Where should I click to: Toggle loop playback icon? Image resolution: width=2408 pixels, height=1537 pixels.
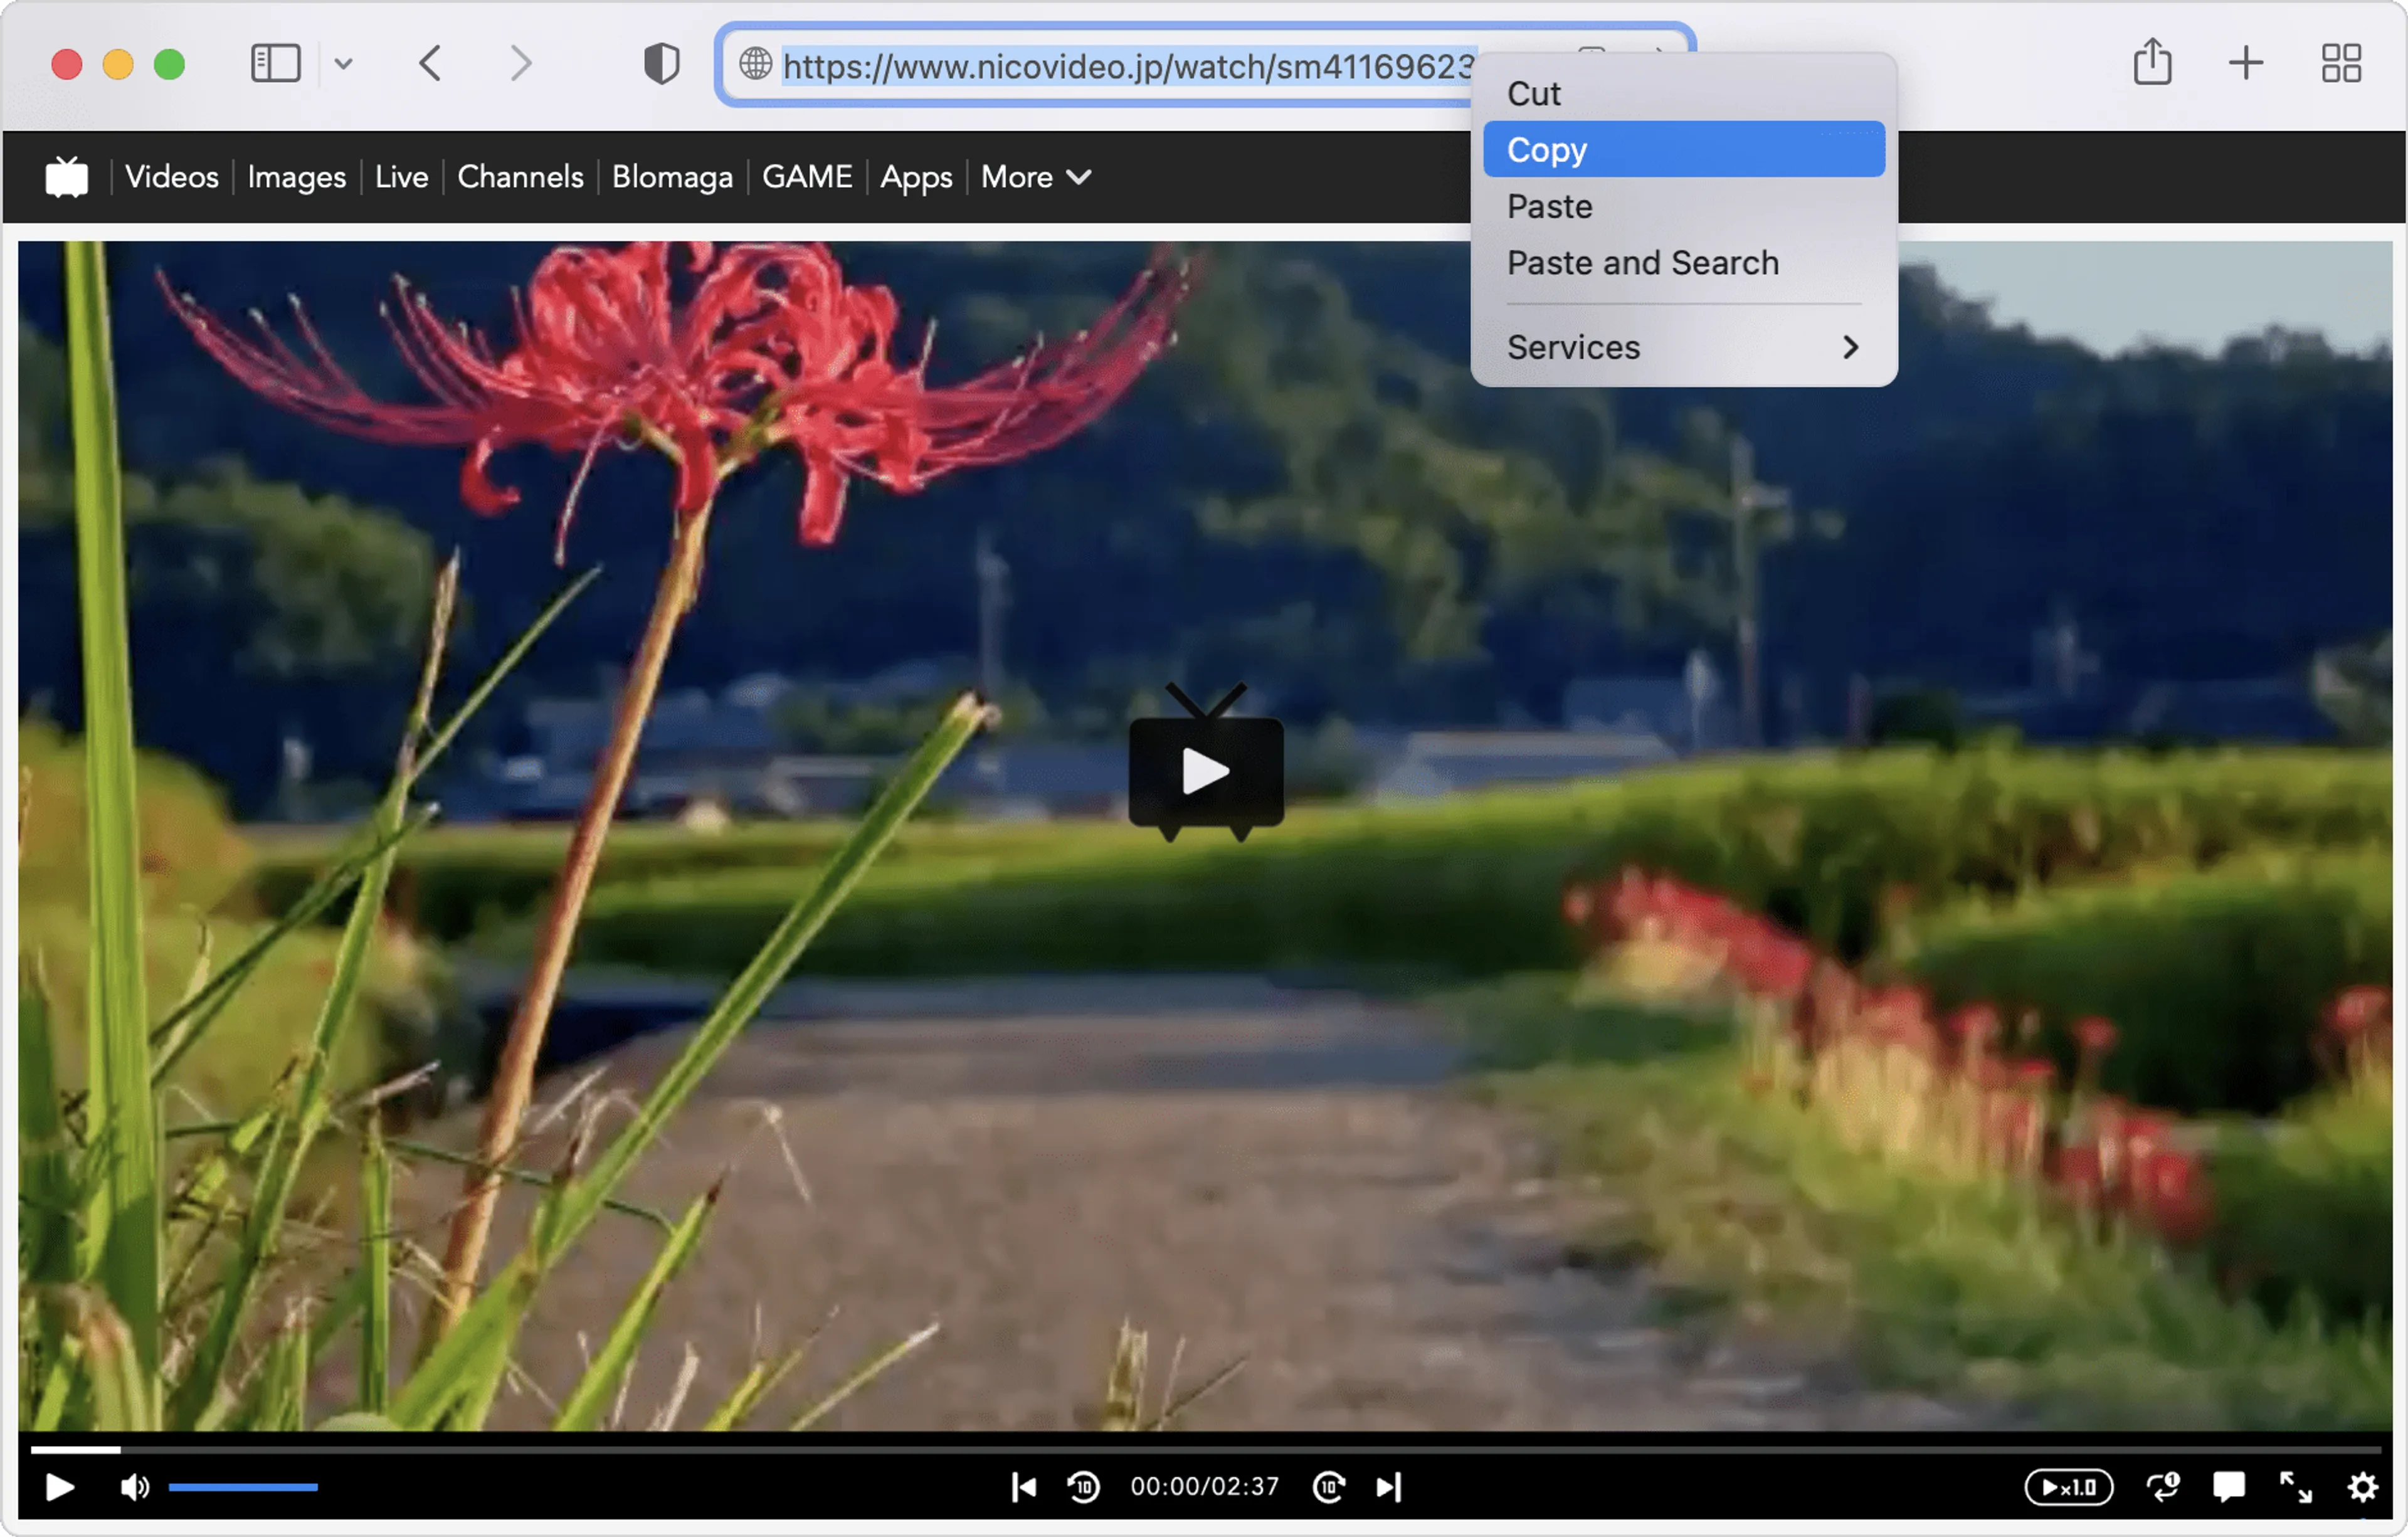point(2163,1487)
